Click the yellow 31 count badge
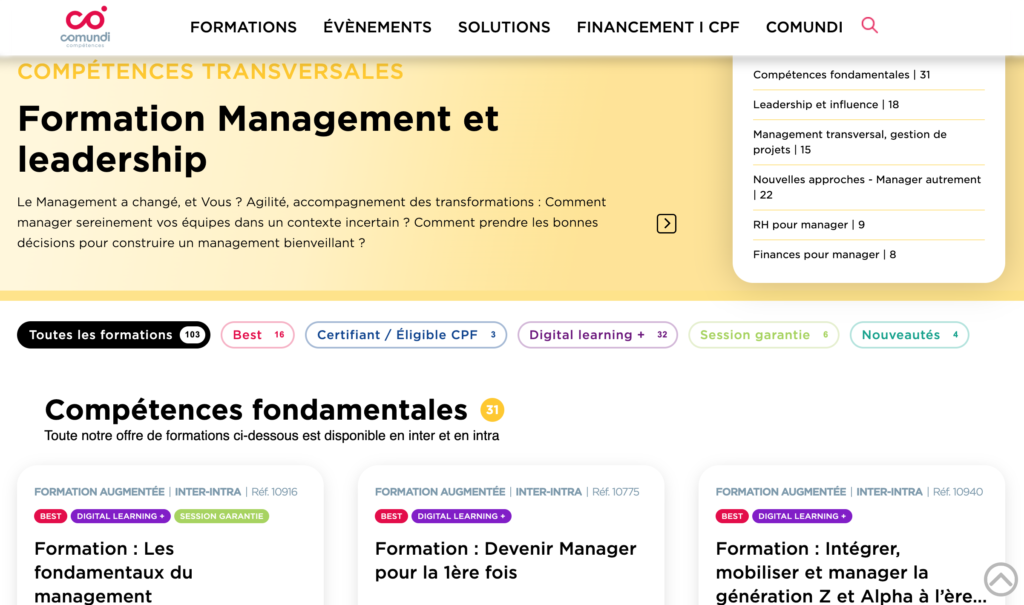Viewport: 1024px width, 605px height. pyautogui.click(x=491, y=410)
